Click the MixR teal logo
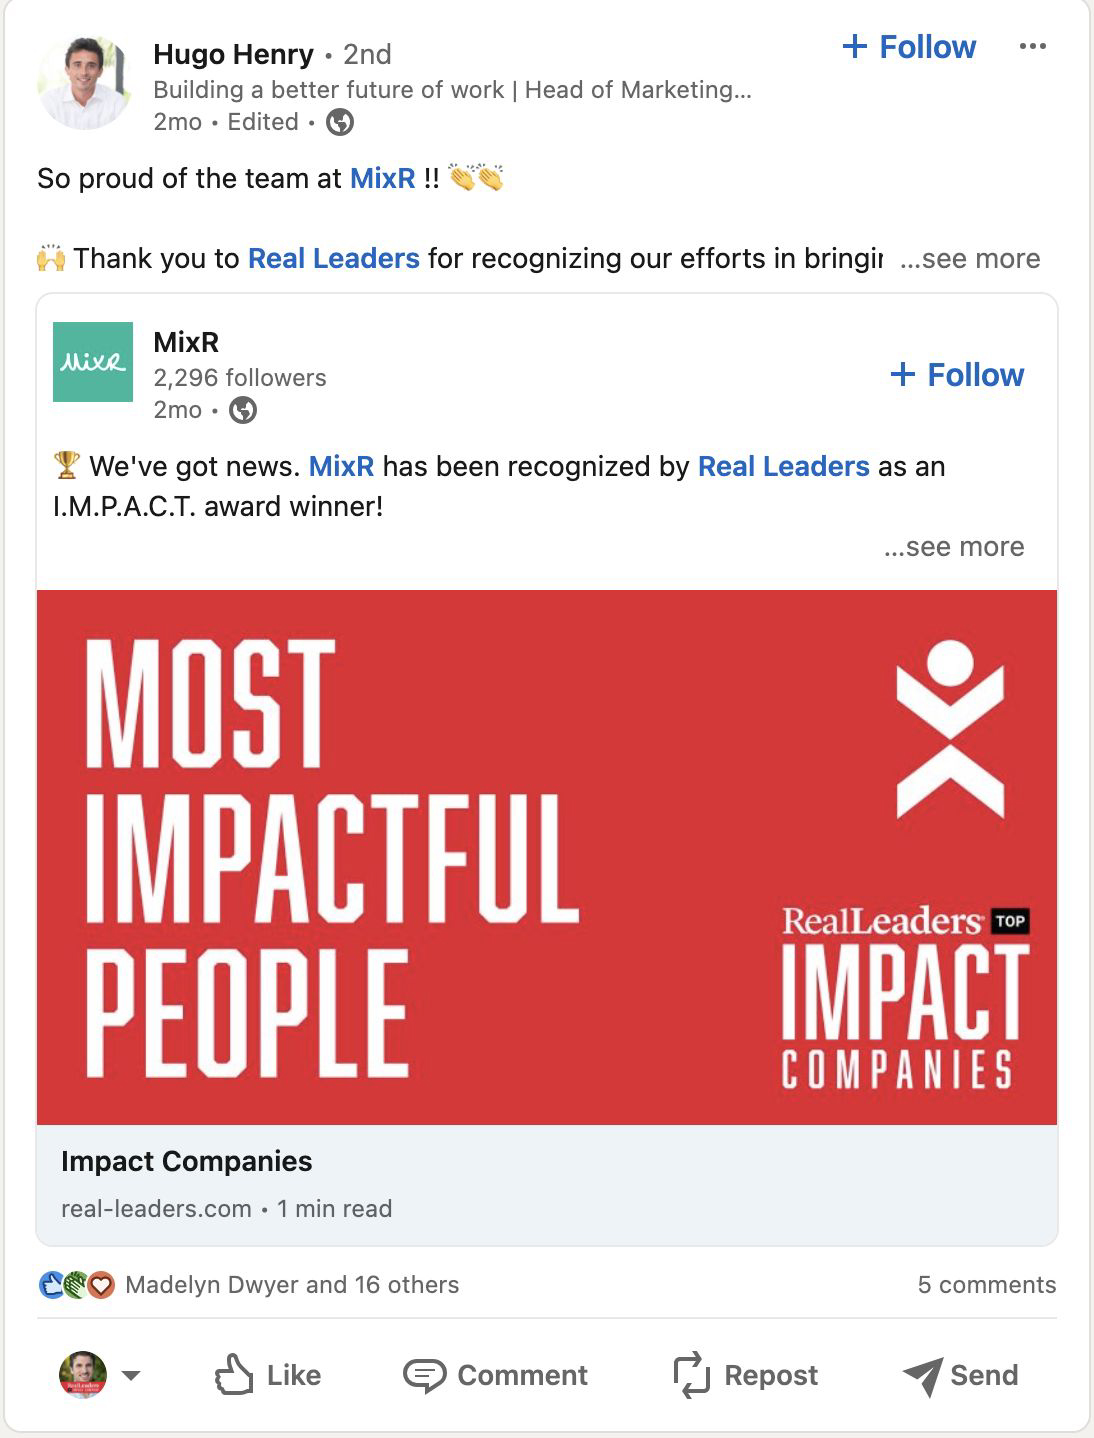This screenshot has width=1094, height=1438. pos(93,362)
